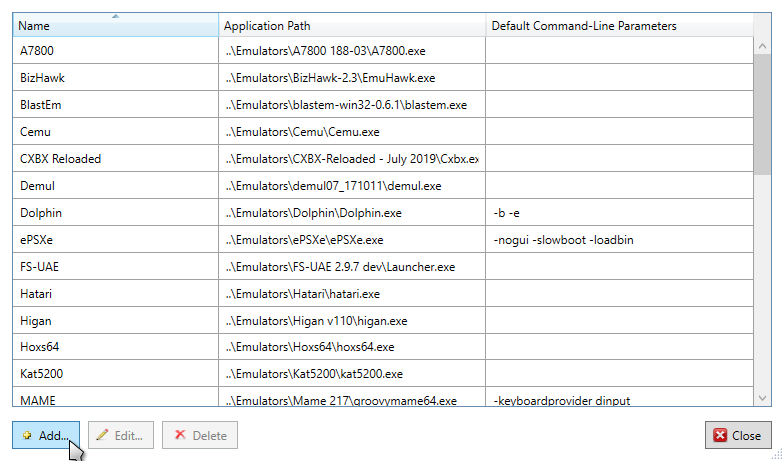Select the Cemu emulator row
This screenshot has width=784, height=461.
click(x=383, y=132)
